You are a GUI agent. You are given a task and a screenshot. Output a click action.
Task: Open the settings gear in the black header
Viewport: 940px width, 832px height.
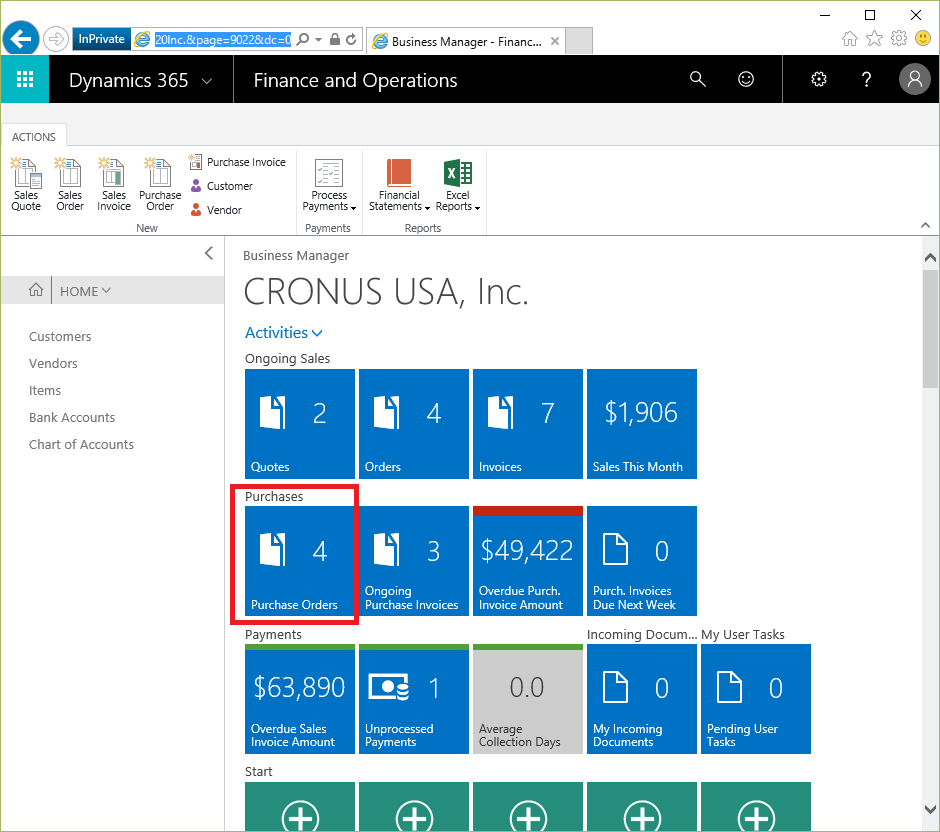[x=819, y=79]
